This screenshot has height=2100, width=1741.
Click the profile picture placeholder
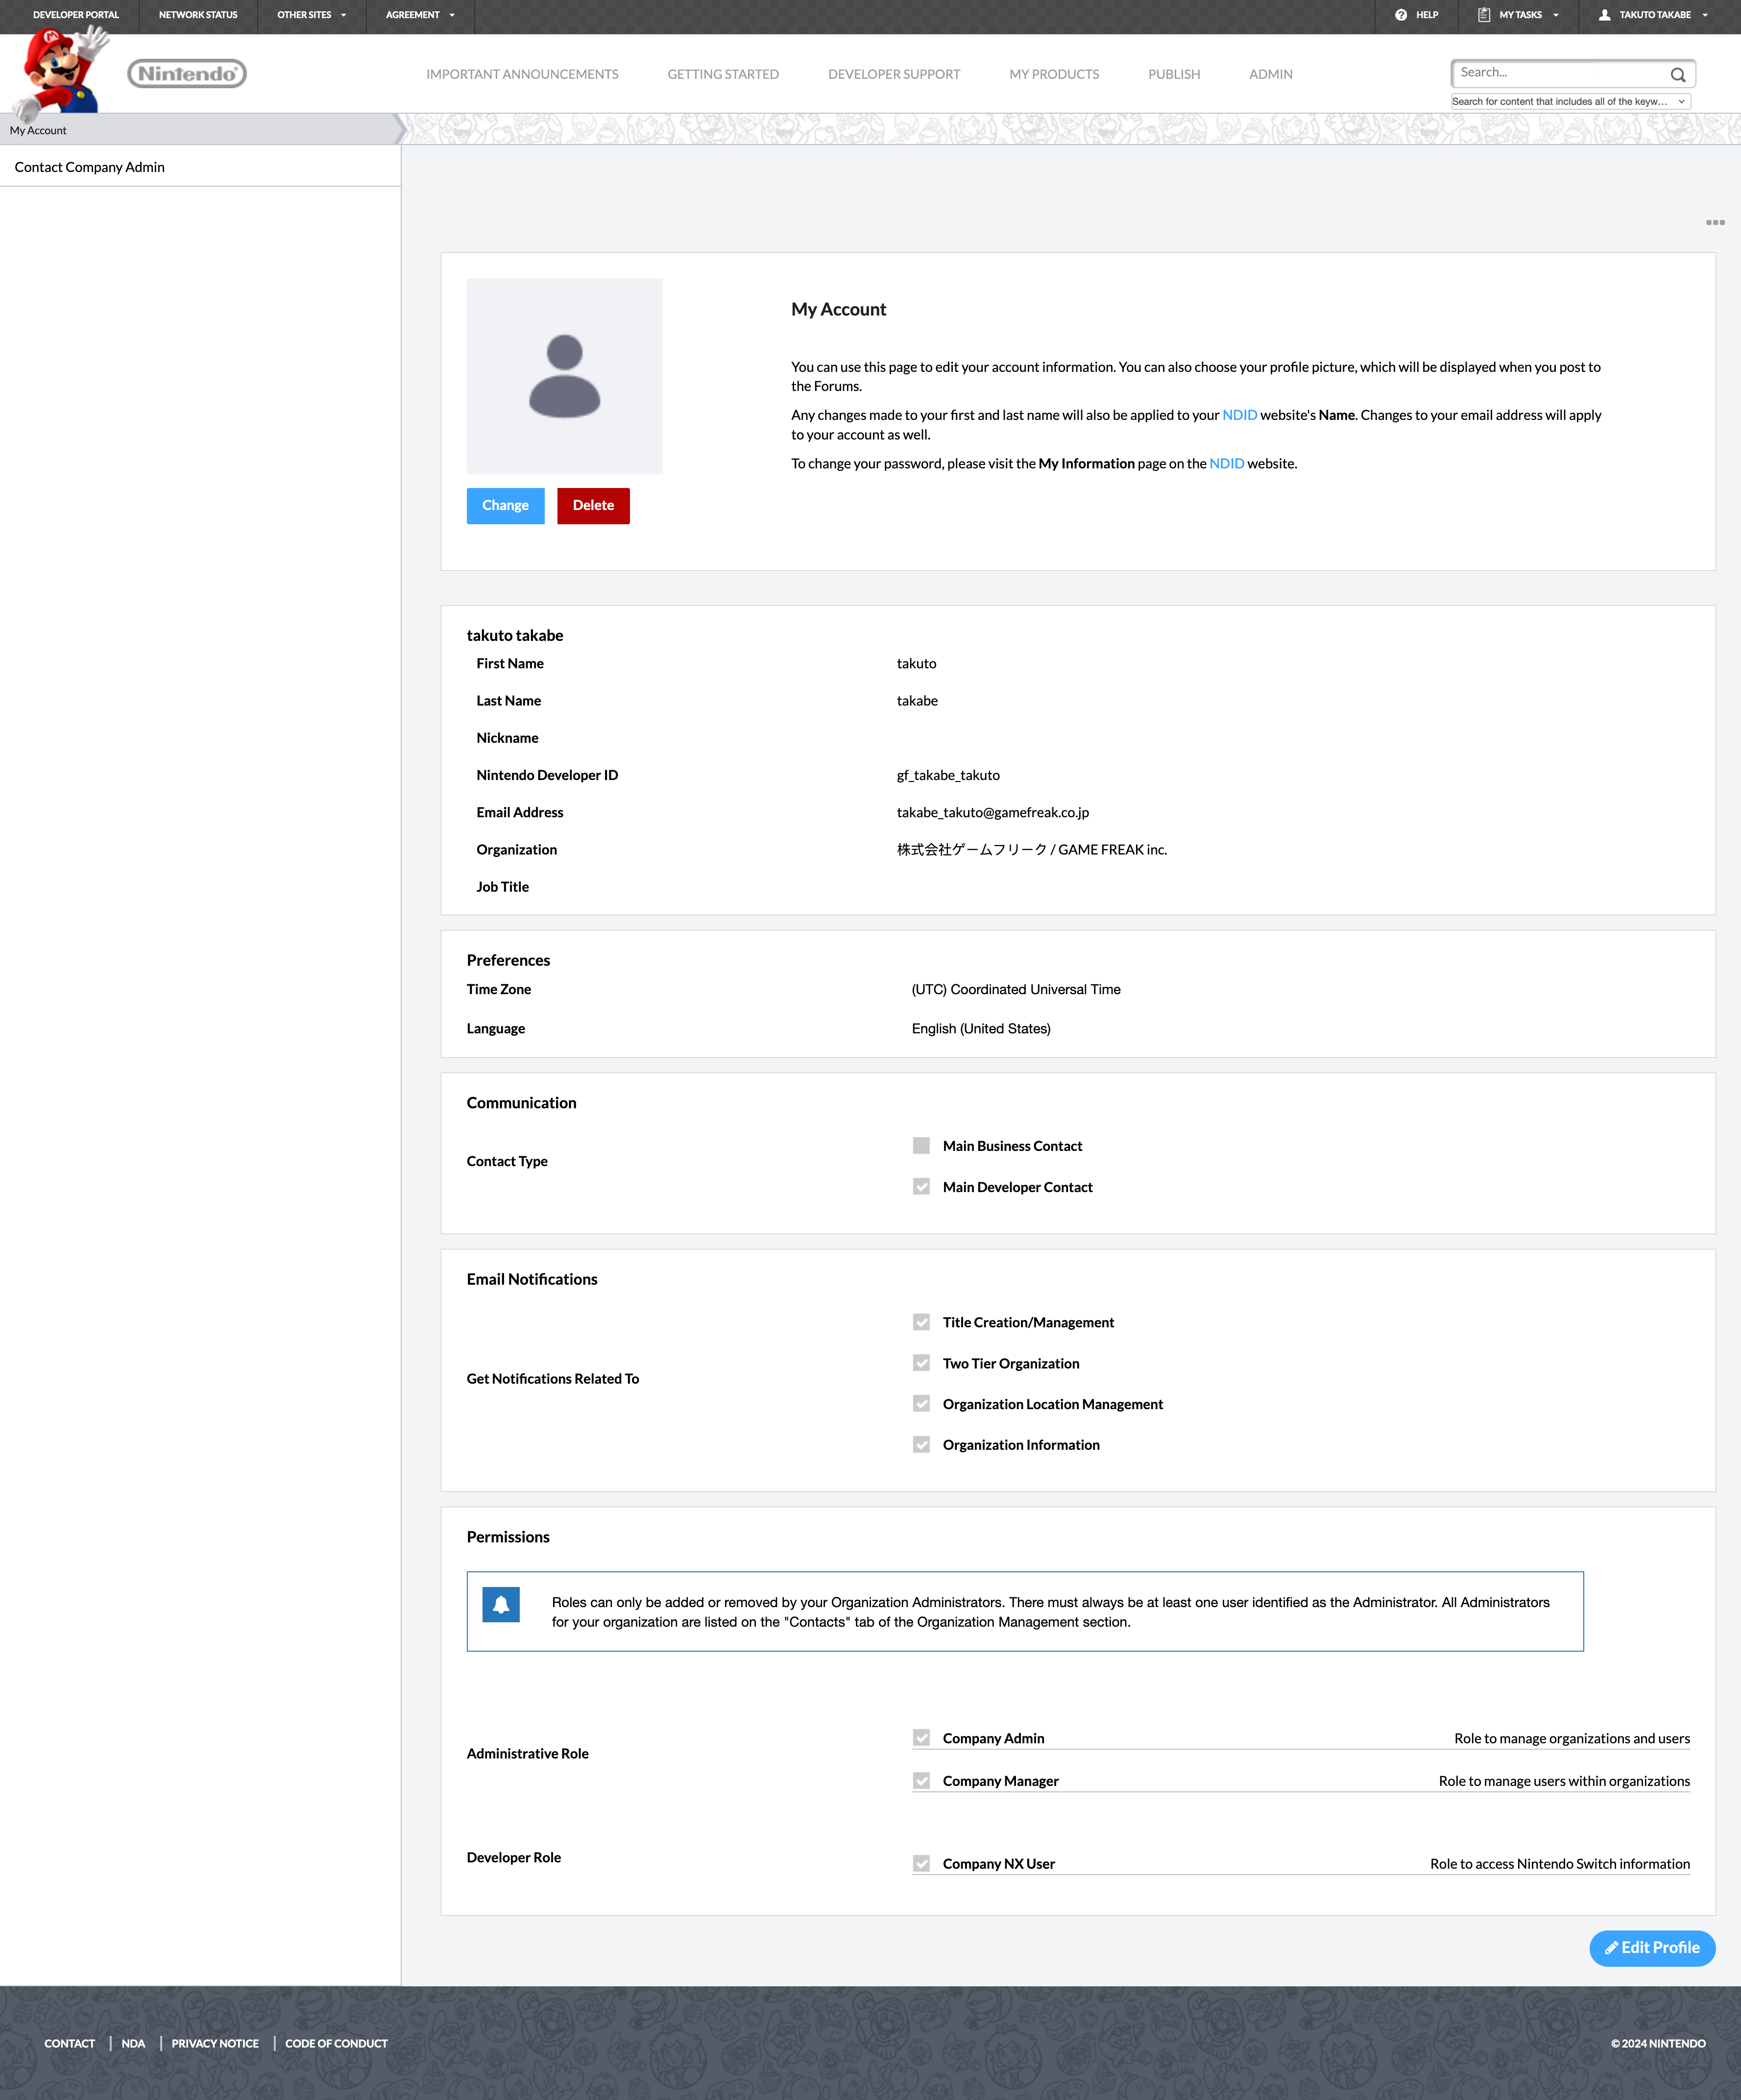pyautogui.click(x=564, y=376)
